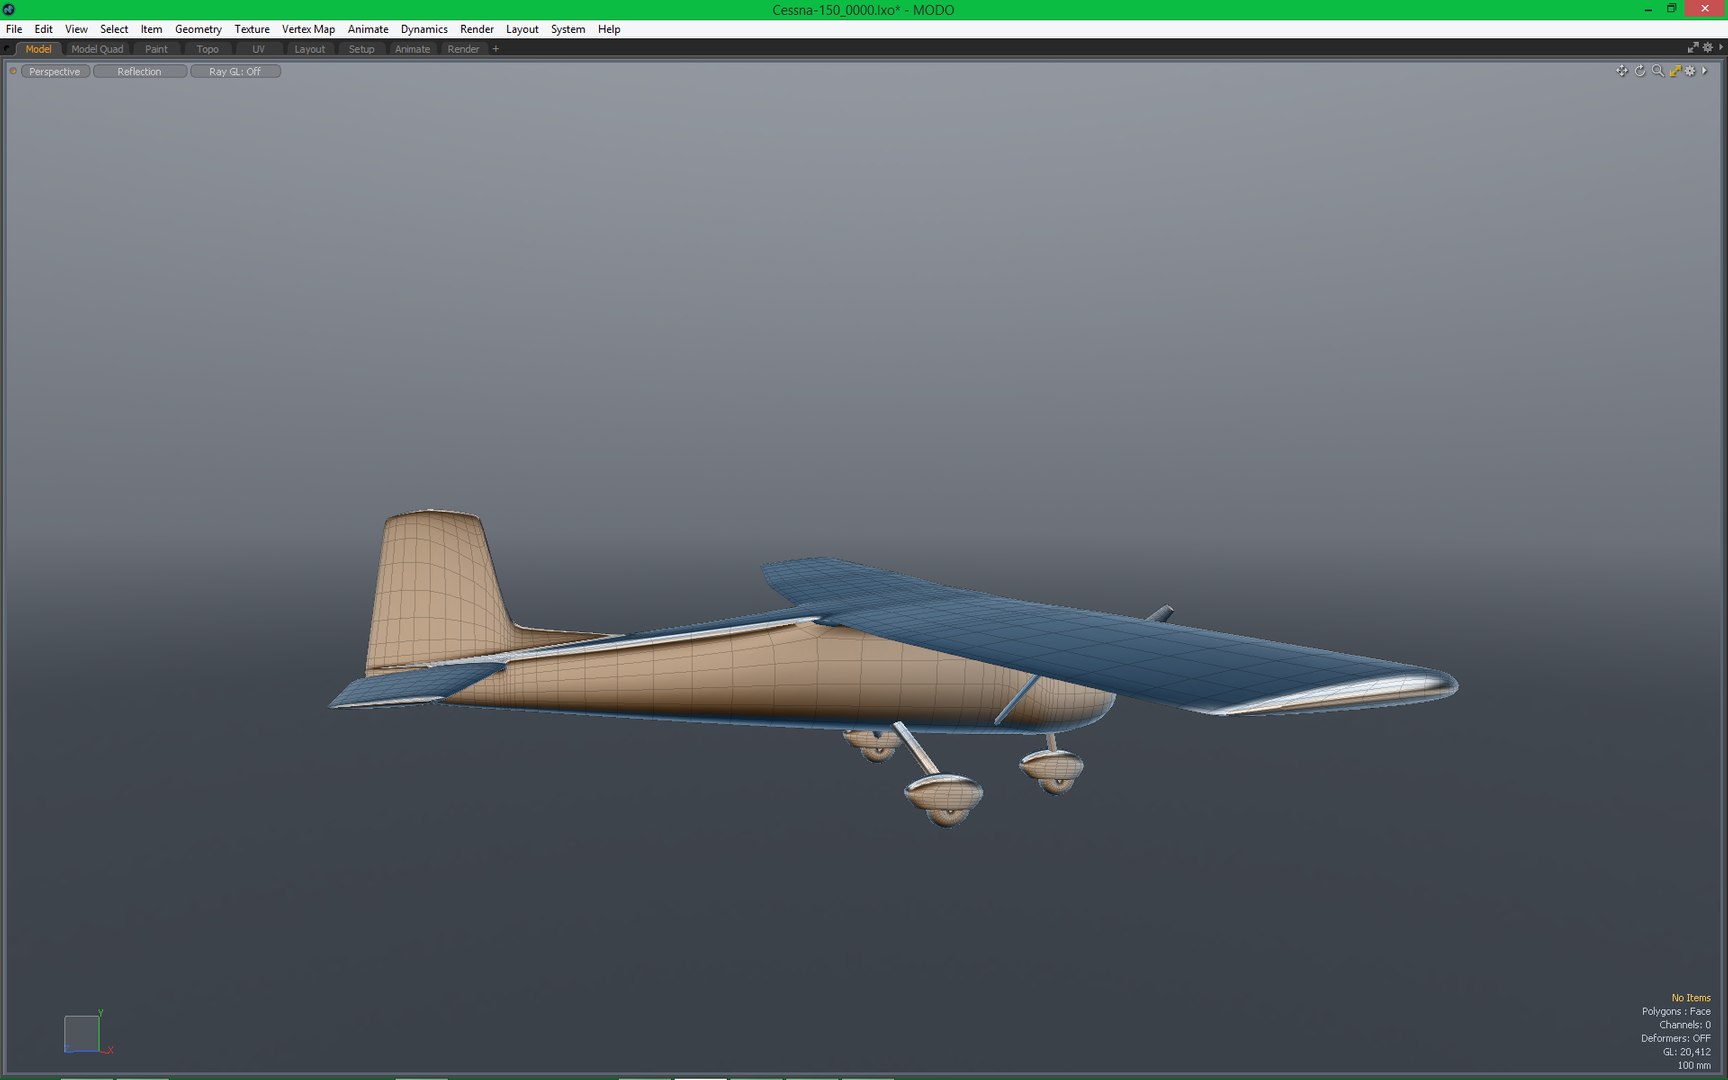Open the Render menu in the menu bar
Viewport: 1728px width, 1080px height.
click(x=477, y=29)
